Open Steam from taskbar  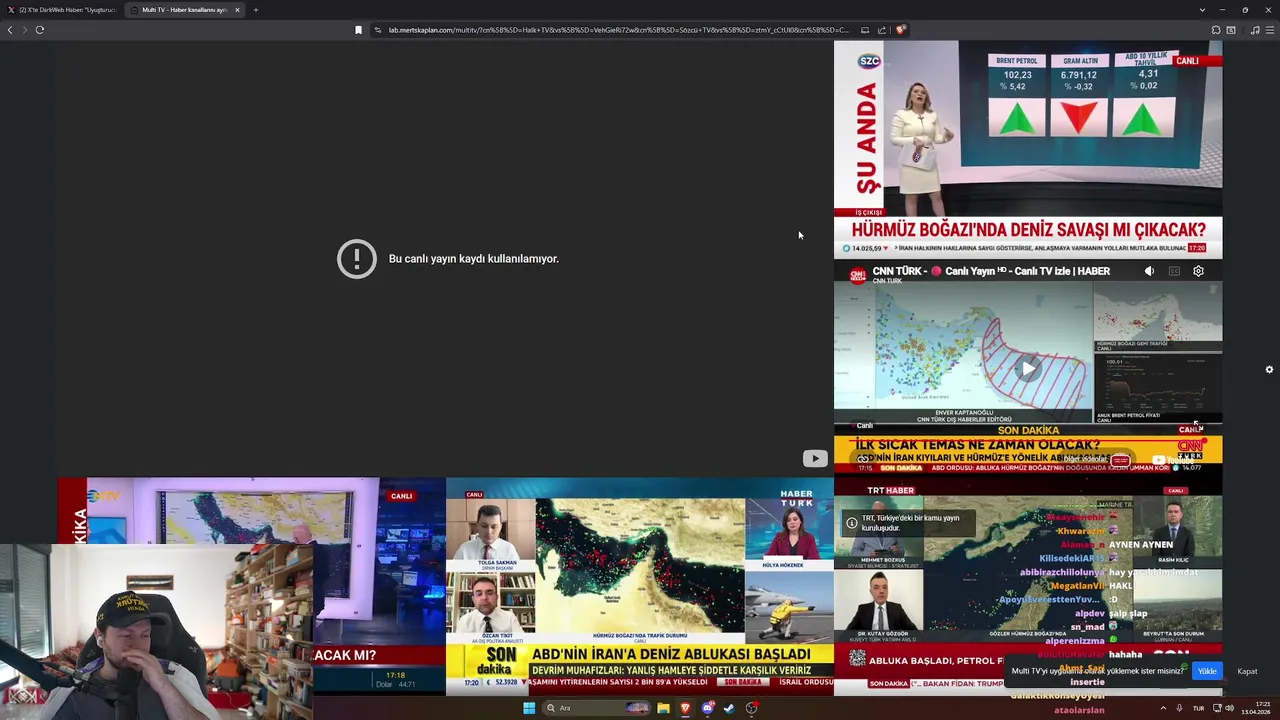click(729, 708)
